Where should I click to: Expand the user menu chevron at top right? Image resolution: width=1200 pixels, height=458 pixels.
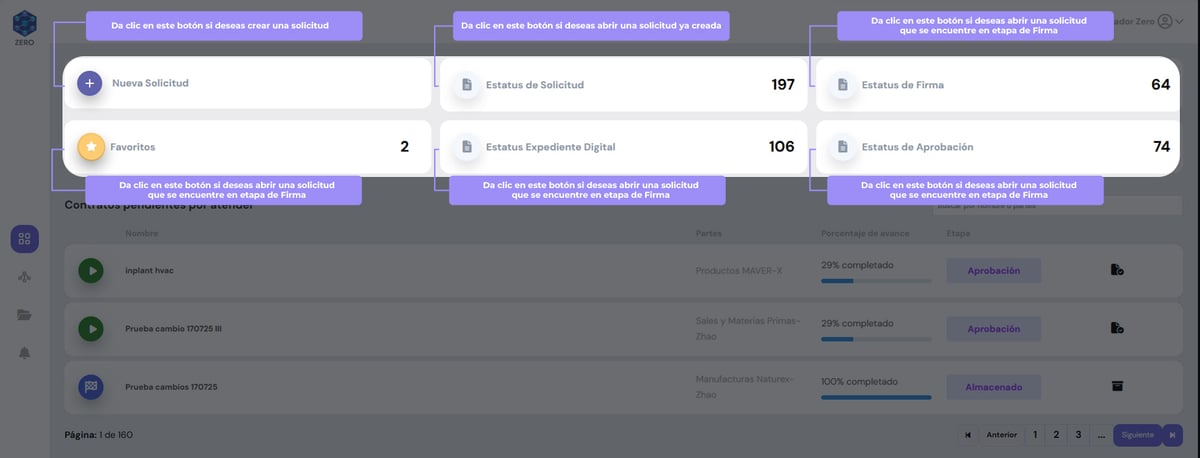[1178, 21]
